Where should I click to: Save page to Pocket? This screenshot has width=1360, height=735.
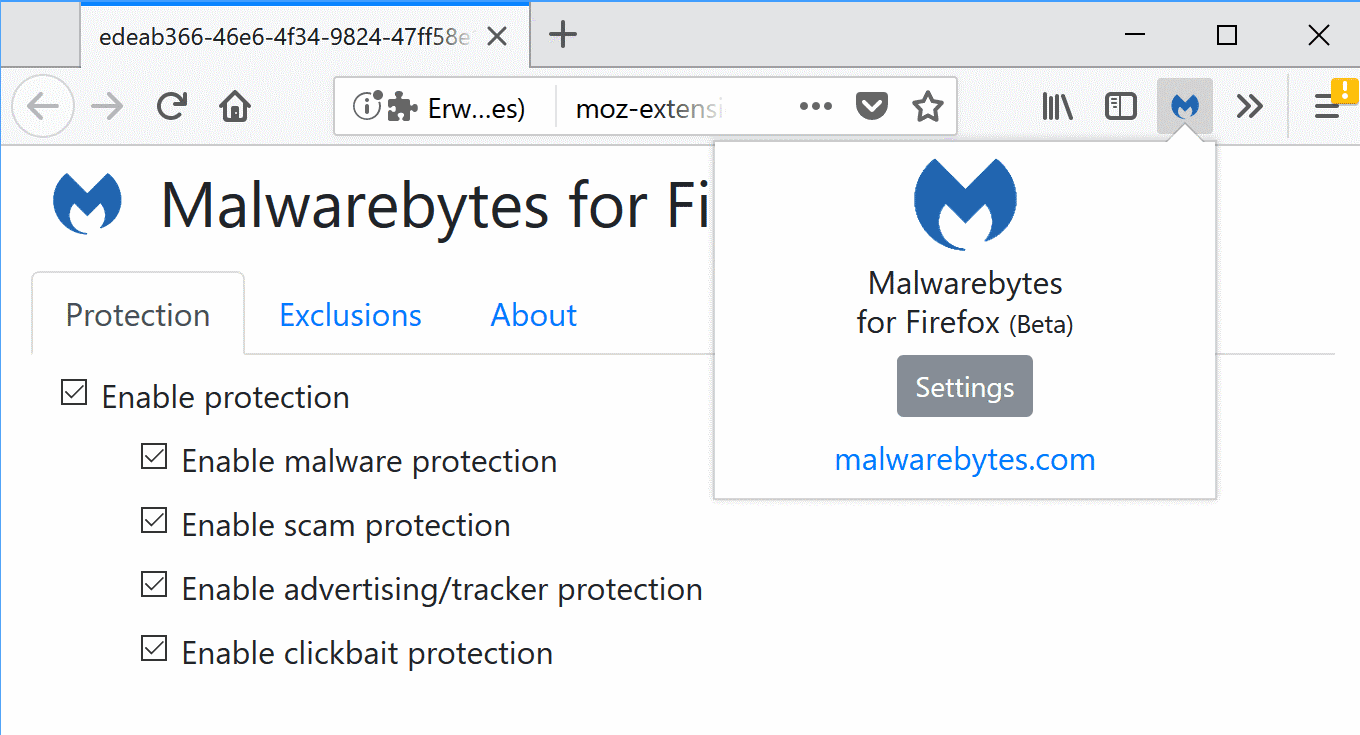click(x=871, y=105)
